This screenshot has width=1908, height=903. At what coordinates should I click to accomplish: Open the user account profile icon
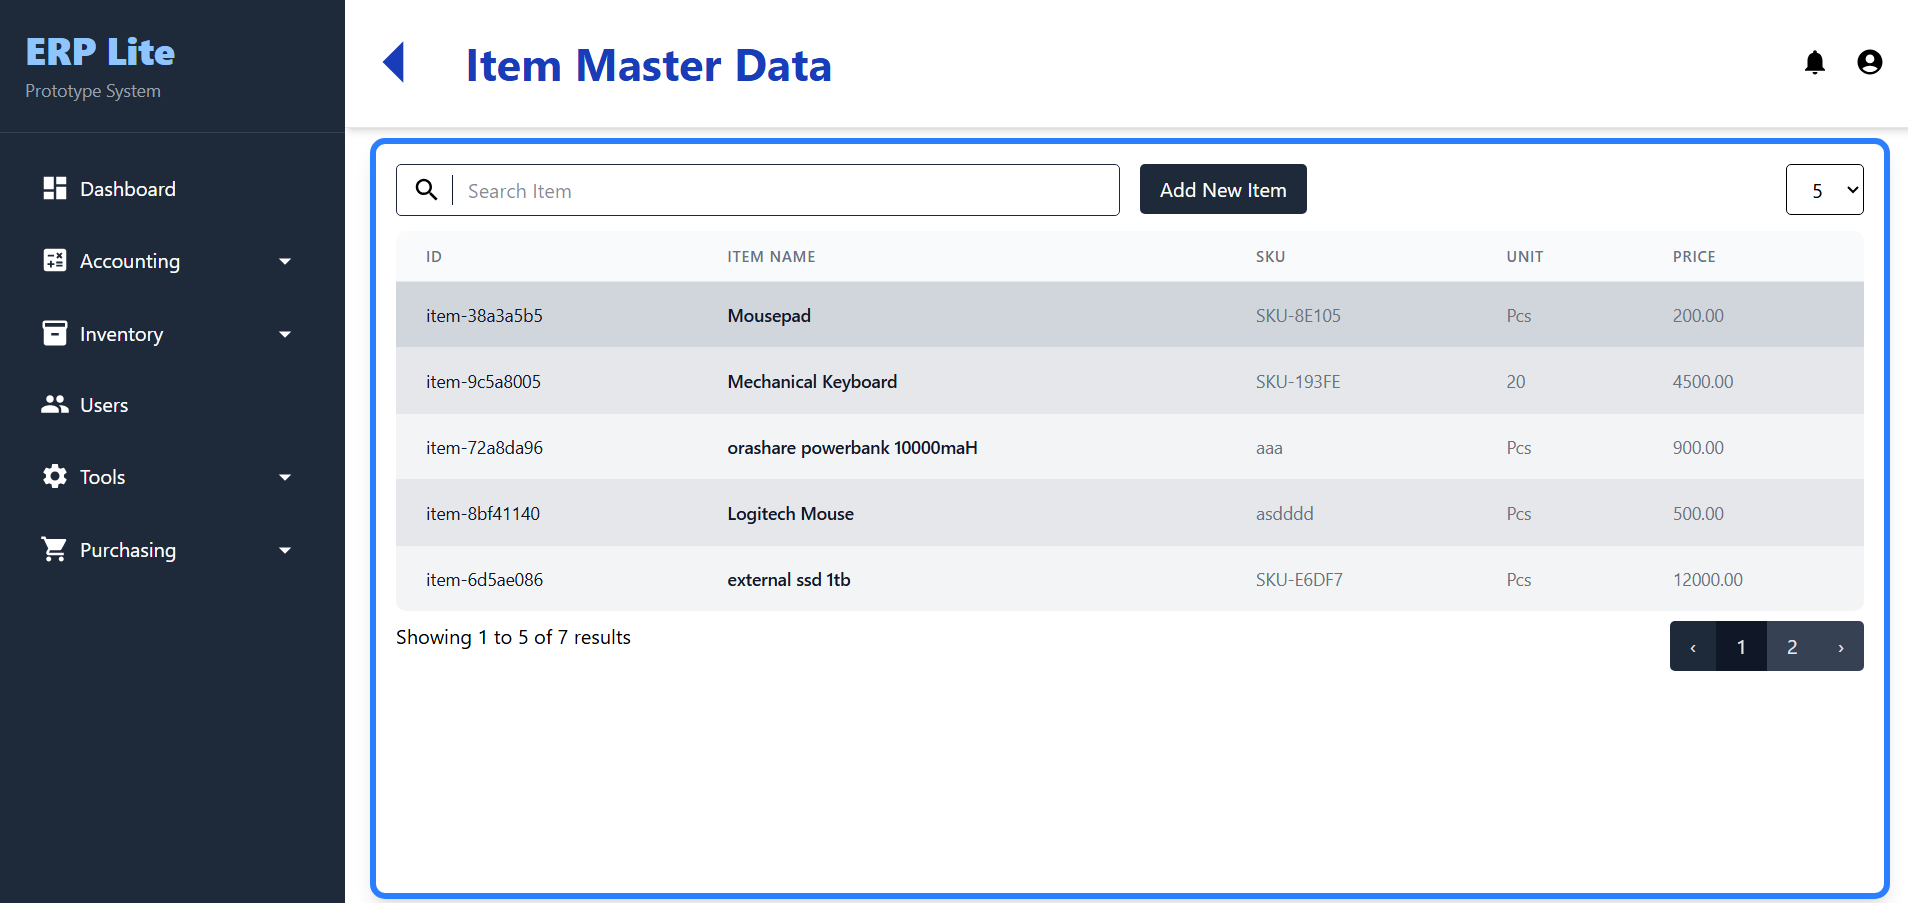(x=1869, y=62)
